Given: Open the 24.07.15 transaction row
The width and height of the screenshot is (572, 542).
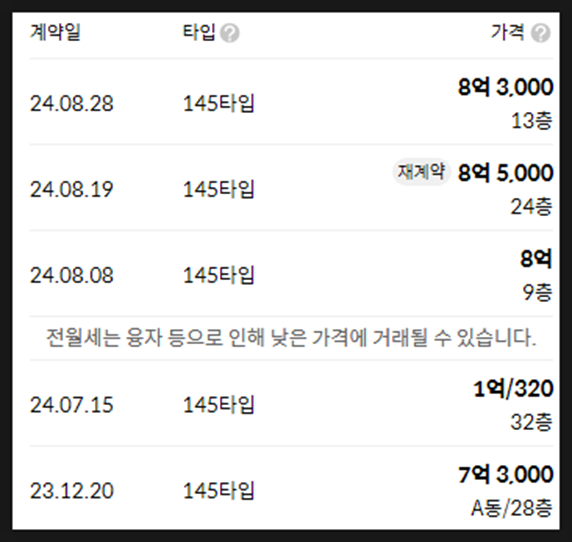Looking at the screenshot, I should [291, 404].
